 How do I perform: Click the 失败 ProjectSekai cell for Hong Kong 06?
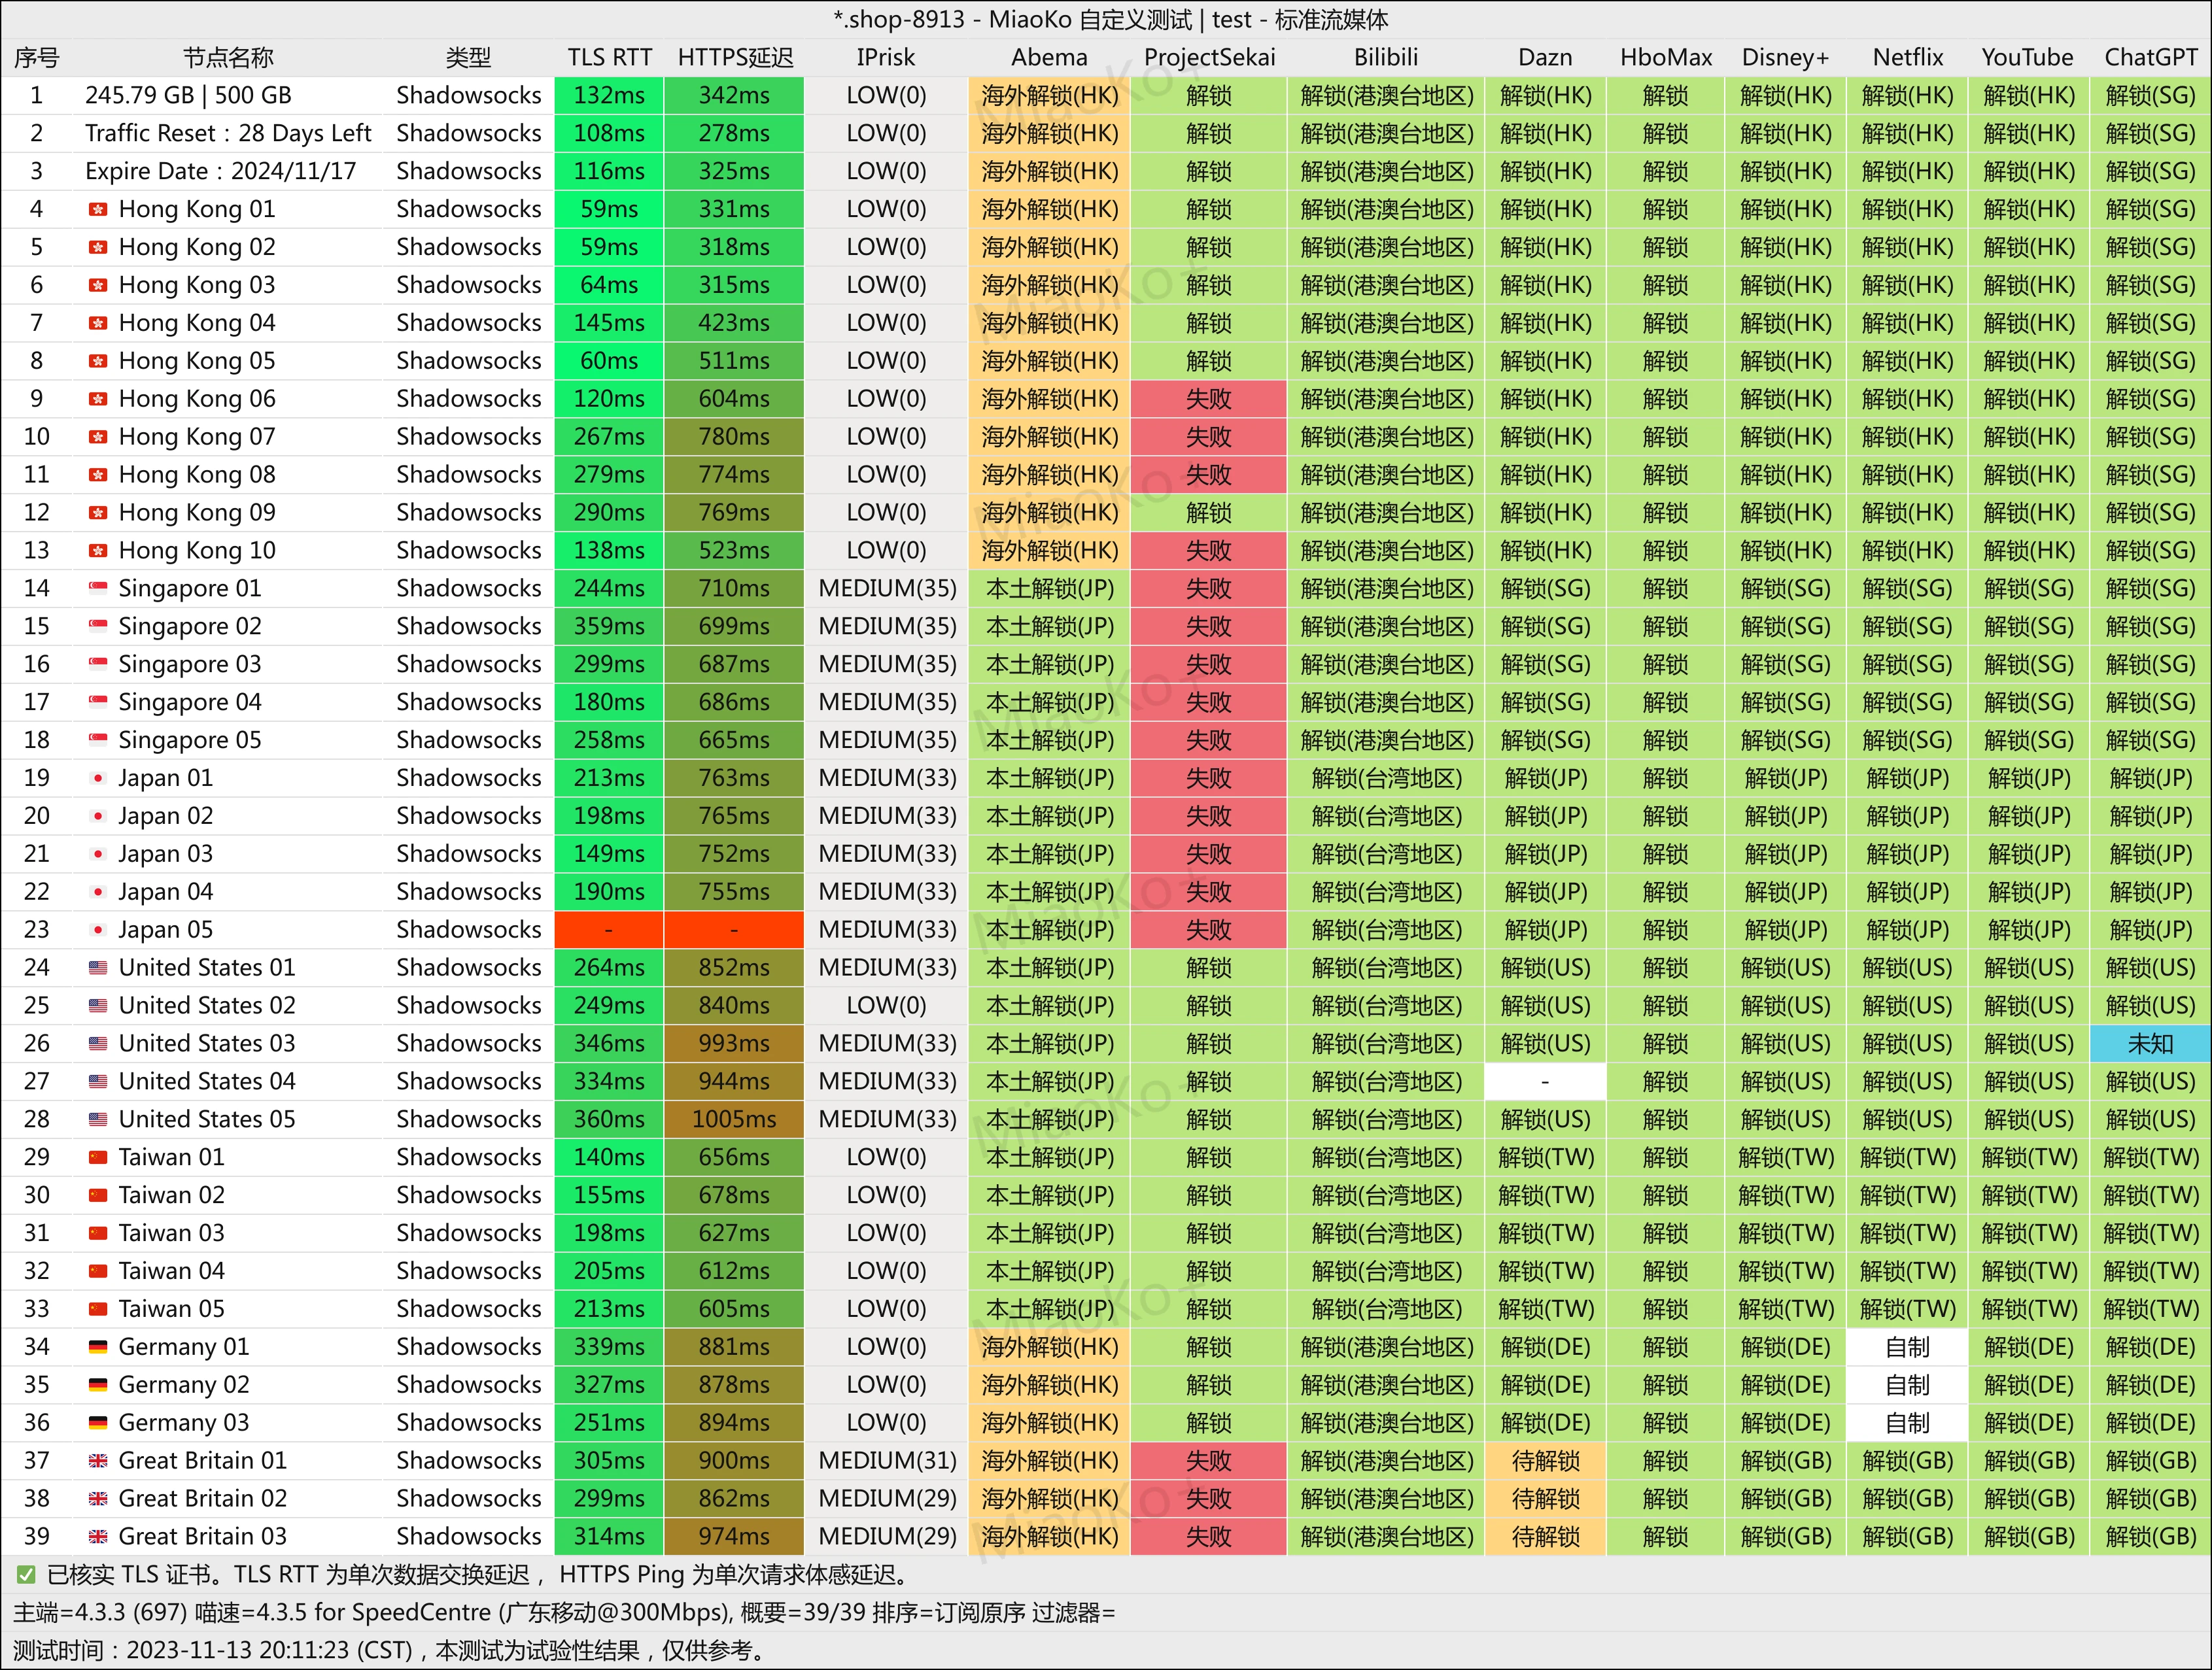pyautogui.click(x=1209, y=399)
